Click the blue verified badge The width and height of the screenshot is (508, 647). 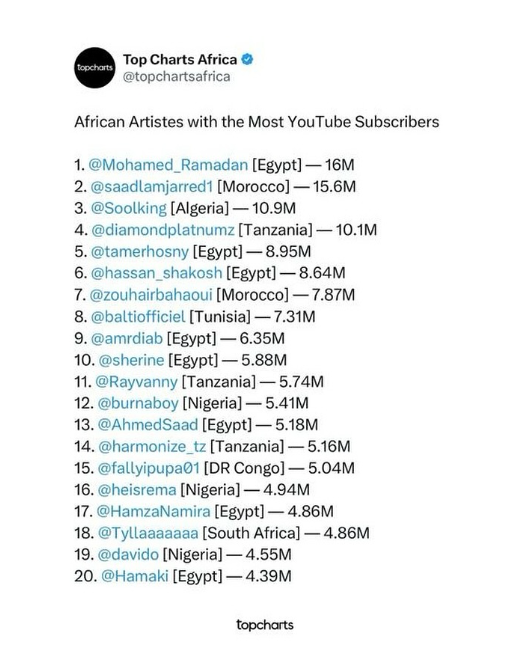(247, 60)
